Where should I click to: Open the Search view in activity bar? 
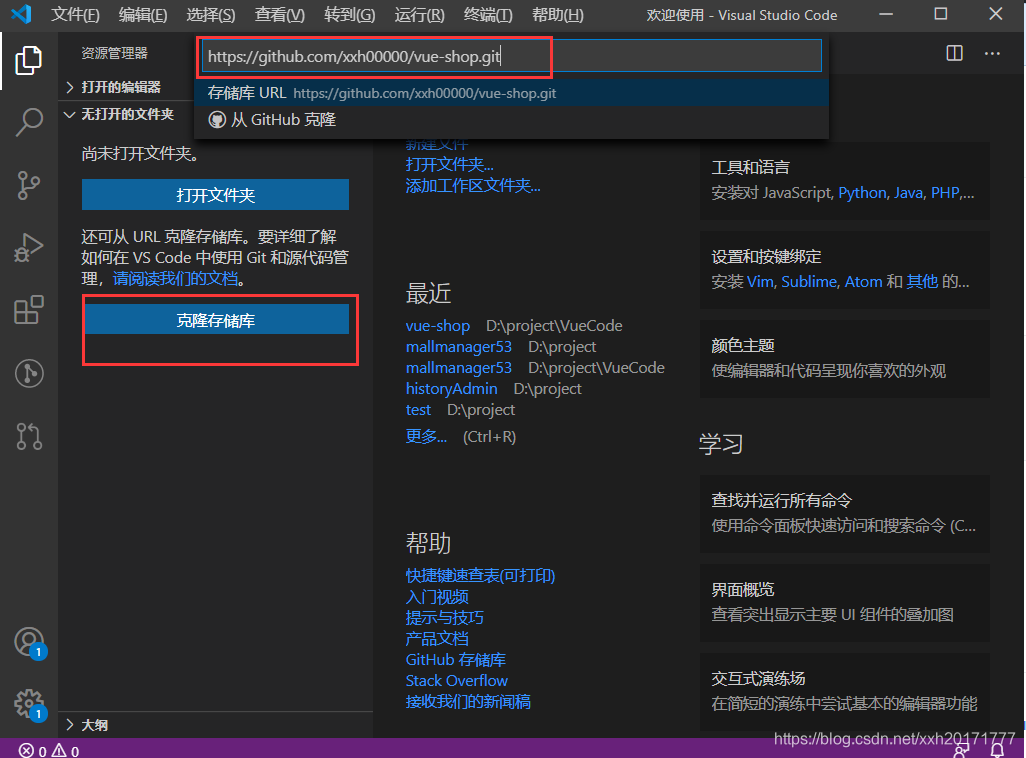(29, 122)
